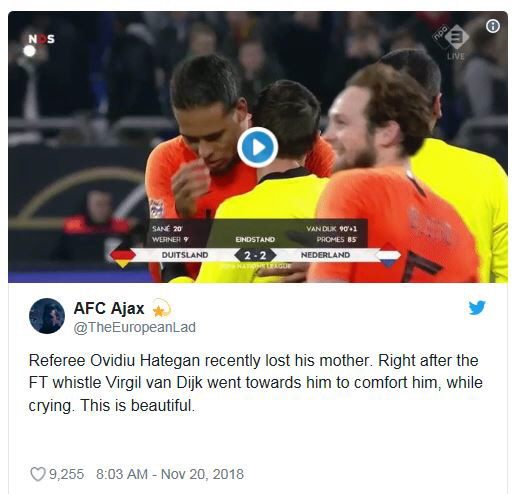Click the video thumbnail image area
The width and height of the screenshot is (531, 494).
pyautogui.click(x=258, y=147)
